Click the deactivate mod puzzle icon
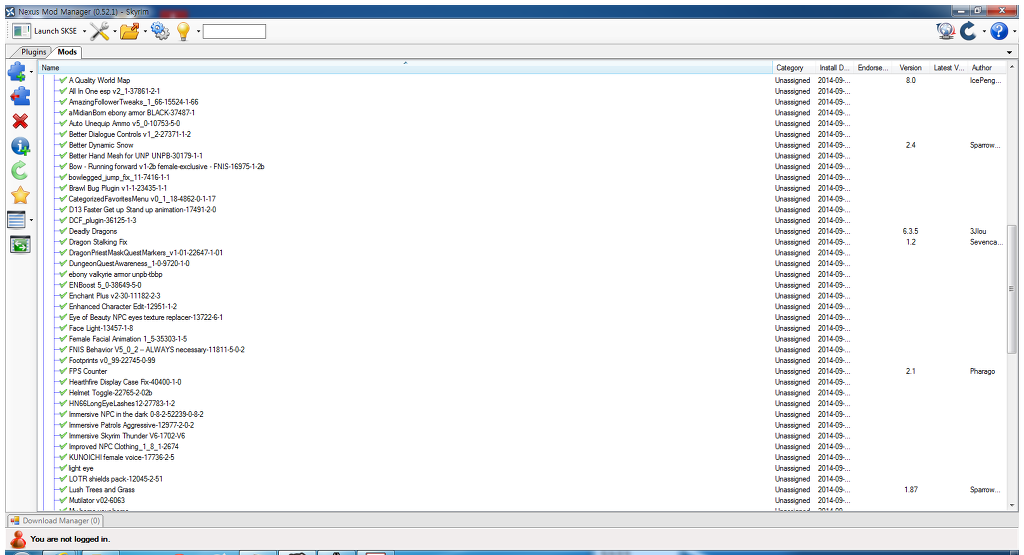 pos(20,96)
